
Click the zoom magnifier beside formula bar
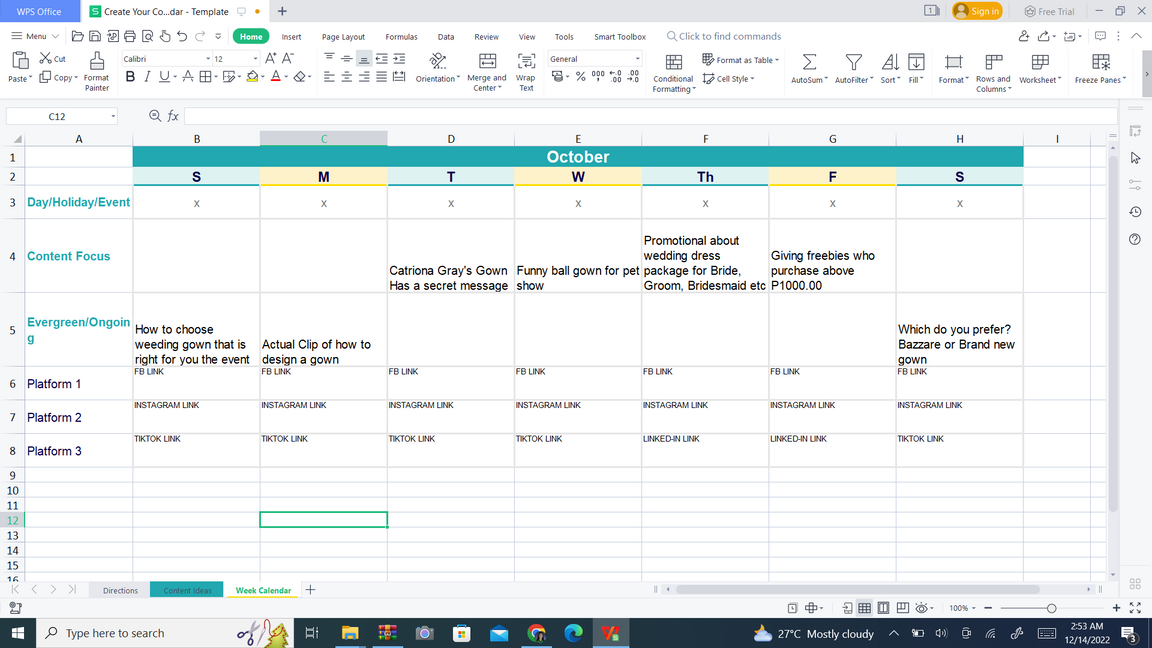point(155,116)
